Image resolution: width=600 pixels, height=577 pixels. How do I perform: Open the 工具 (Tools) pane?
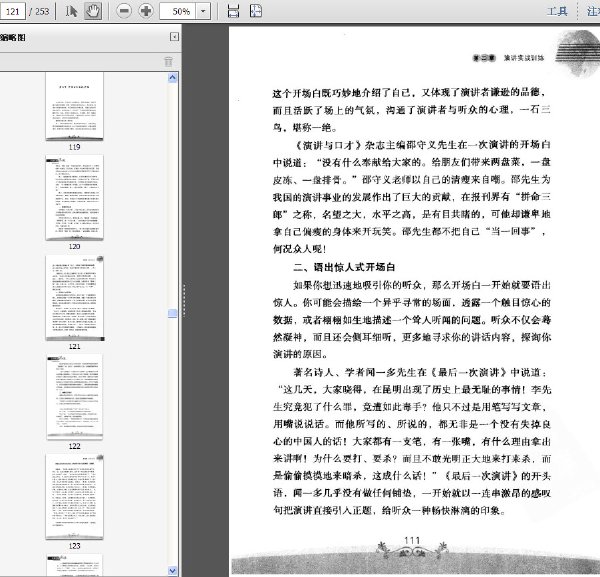pos(557,11)
